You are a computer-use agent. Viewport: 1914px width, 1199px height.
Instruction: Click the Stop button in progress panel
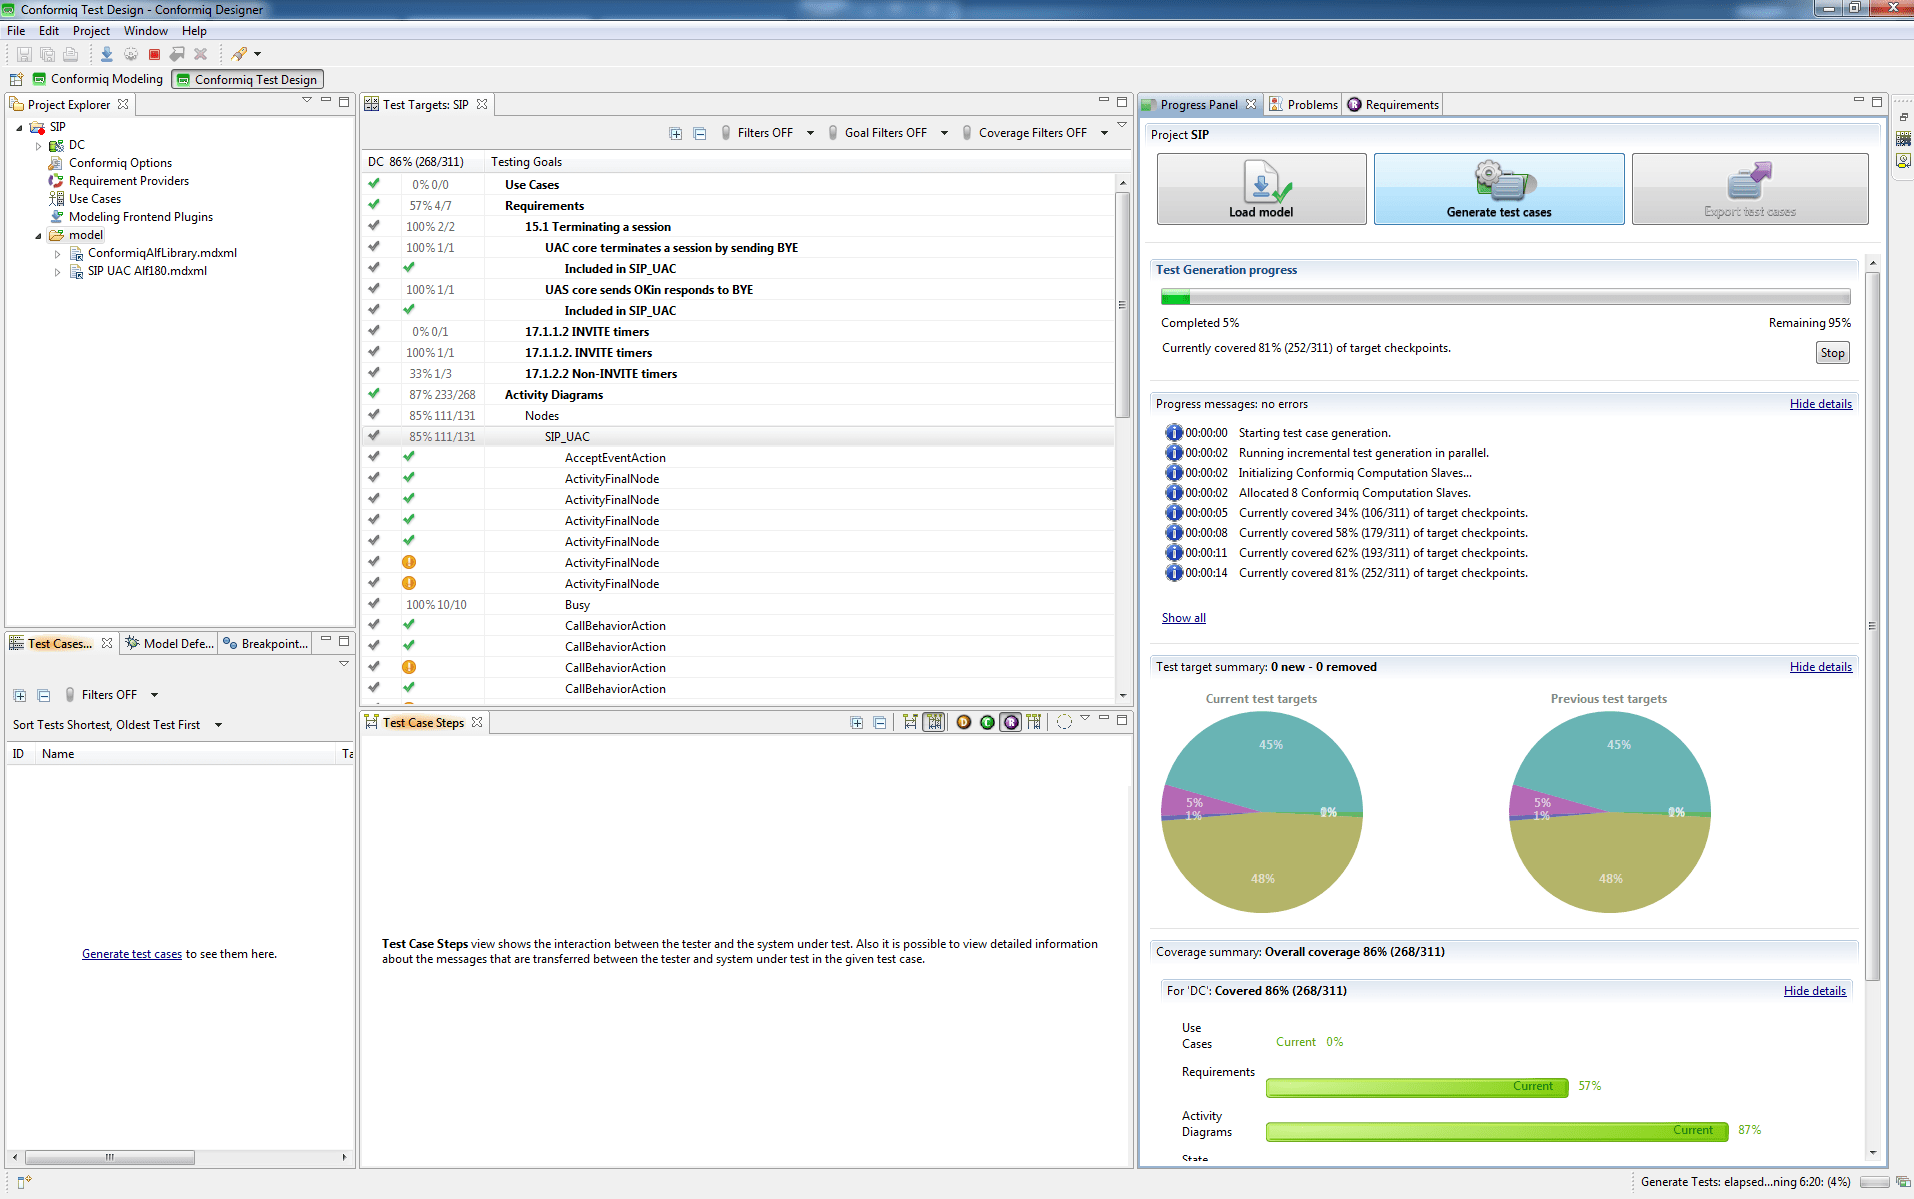click(1832, 353)
